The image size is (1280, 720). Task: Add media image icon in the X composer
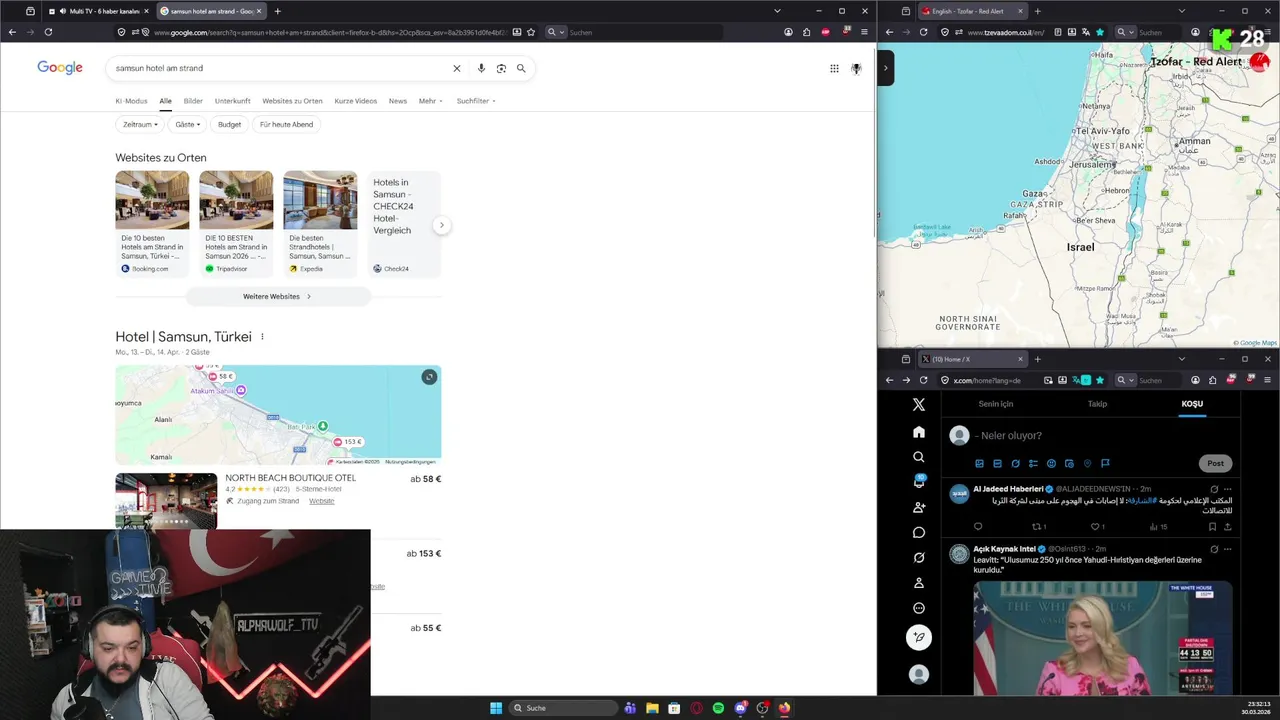979,463
